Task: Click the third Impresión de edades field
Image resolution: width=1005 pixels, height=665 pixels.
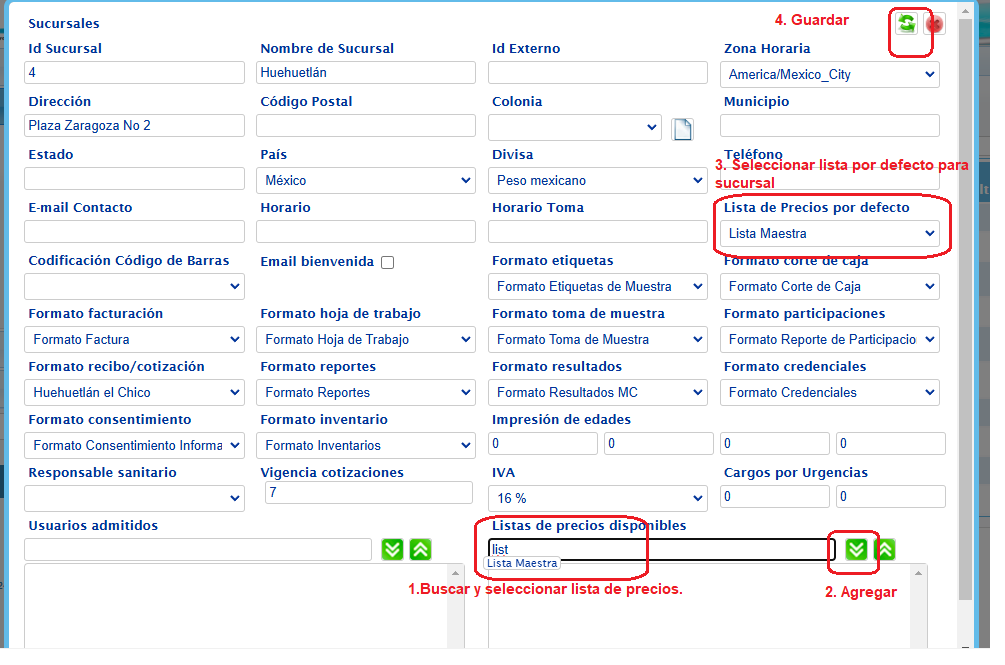Action: [774, 443]
